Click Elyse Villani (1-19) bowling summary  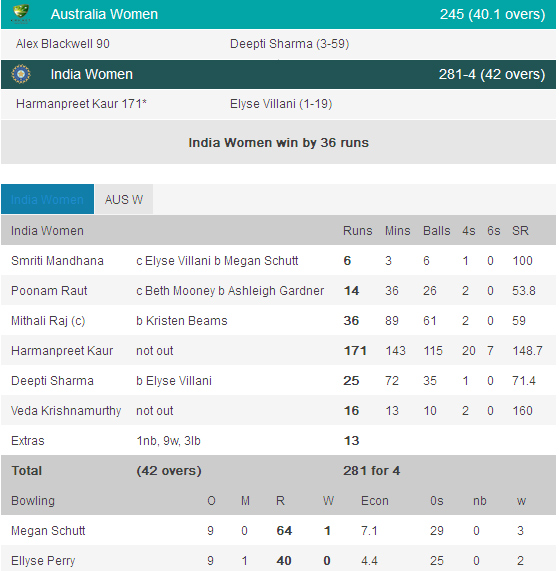click(x=281, y=104)
